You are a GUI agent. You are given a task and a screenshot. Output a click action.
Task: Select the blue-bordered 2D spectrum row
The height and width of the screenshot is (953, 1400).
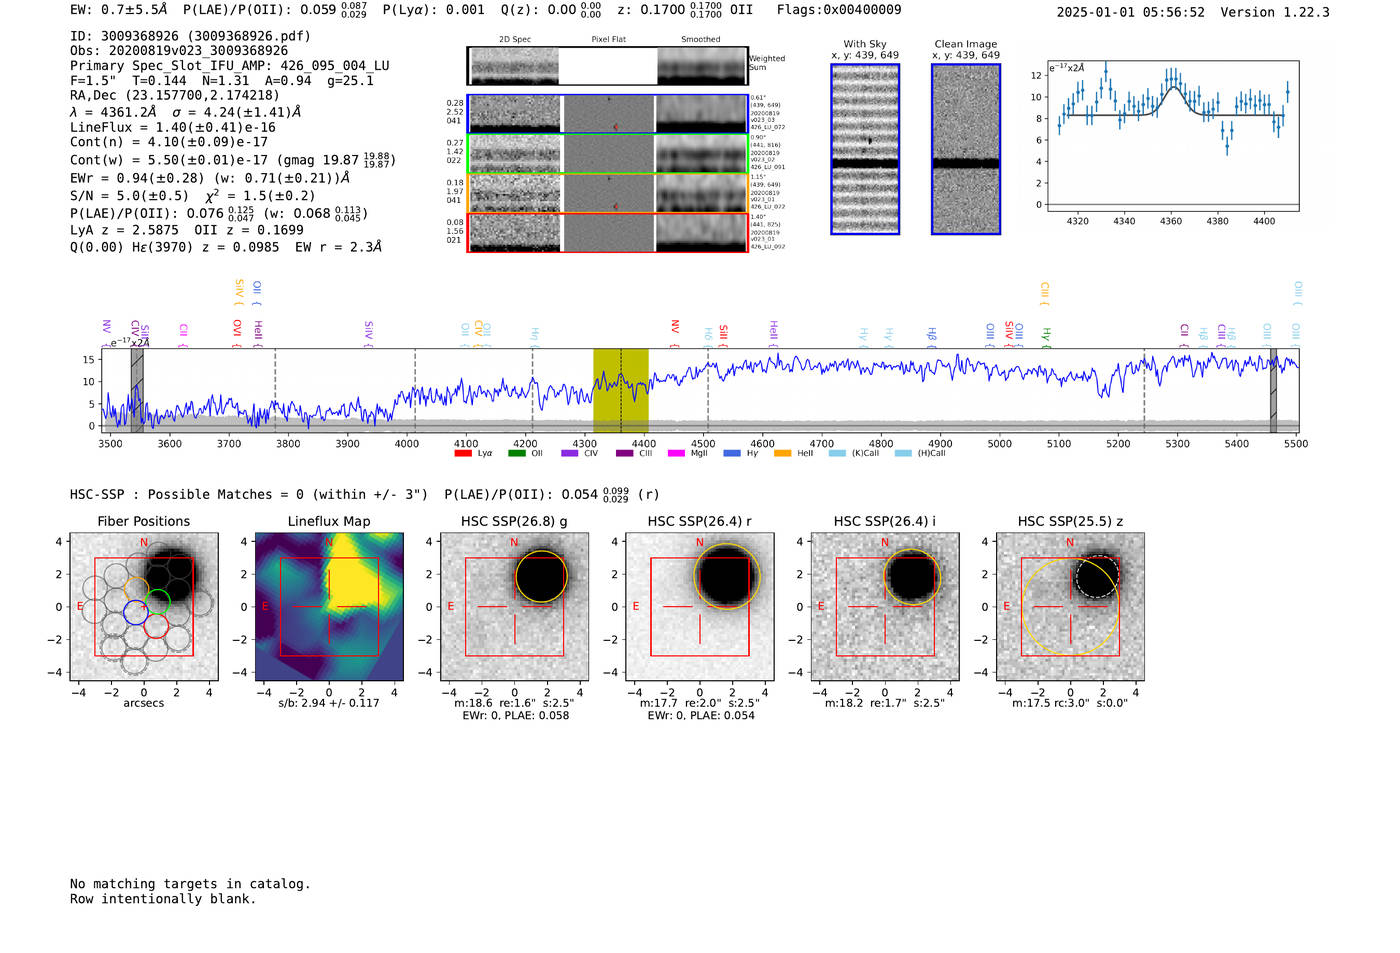(x=608, y=114)
